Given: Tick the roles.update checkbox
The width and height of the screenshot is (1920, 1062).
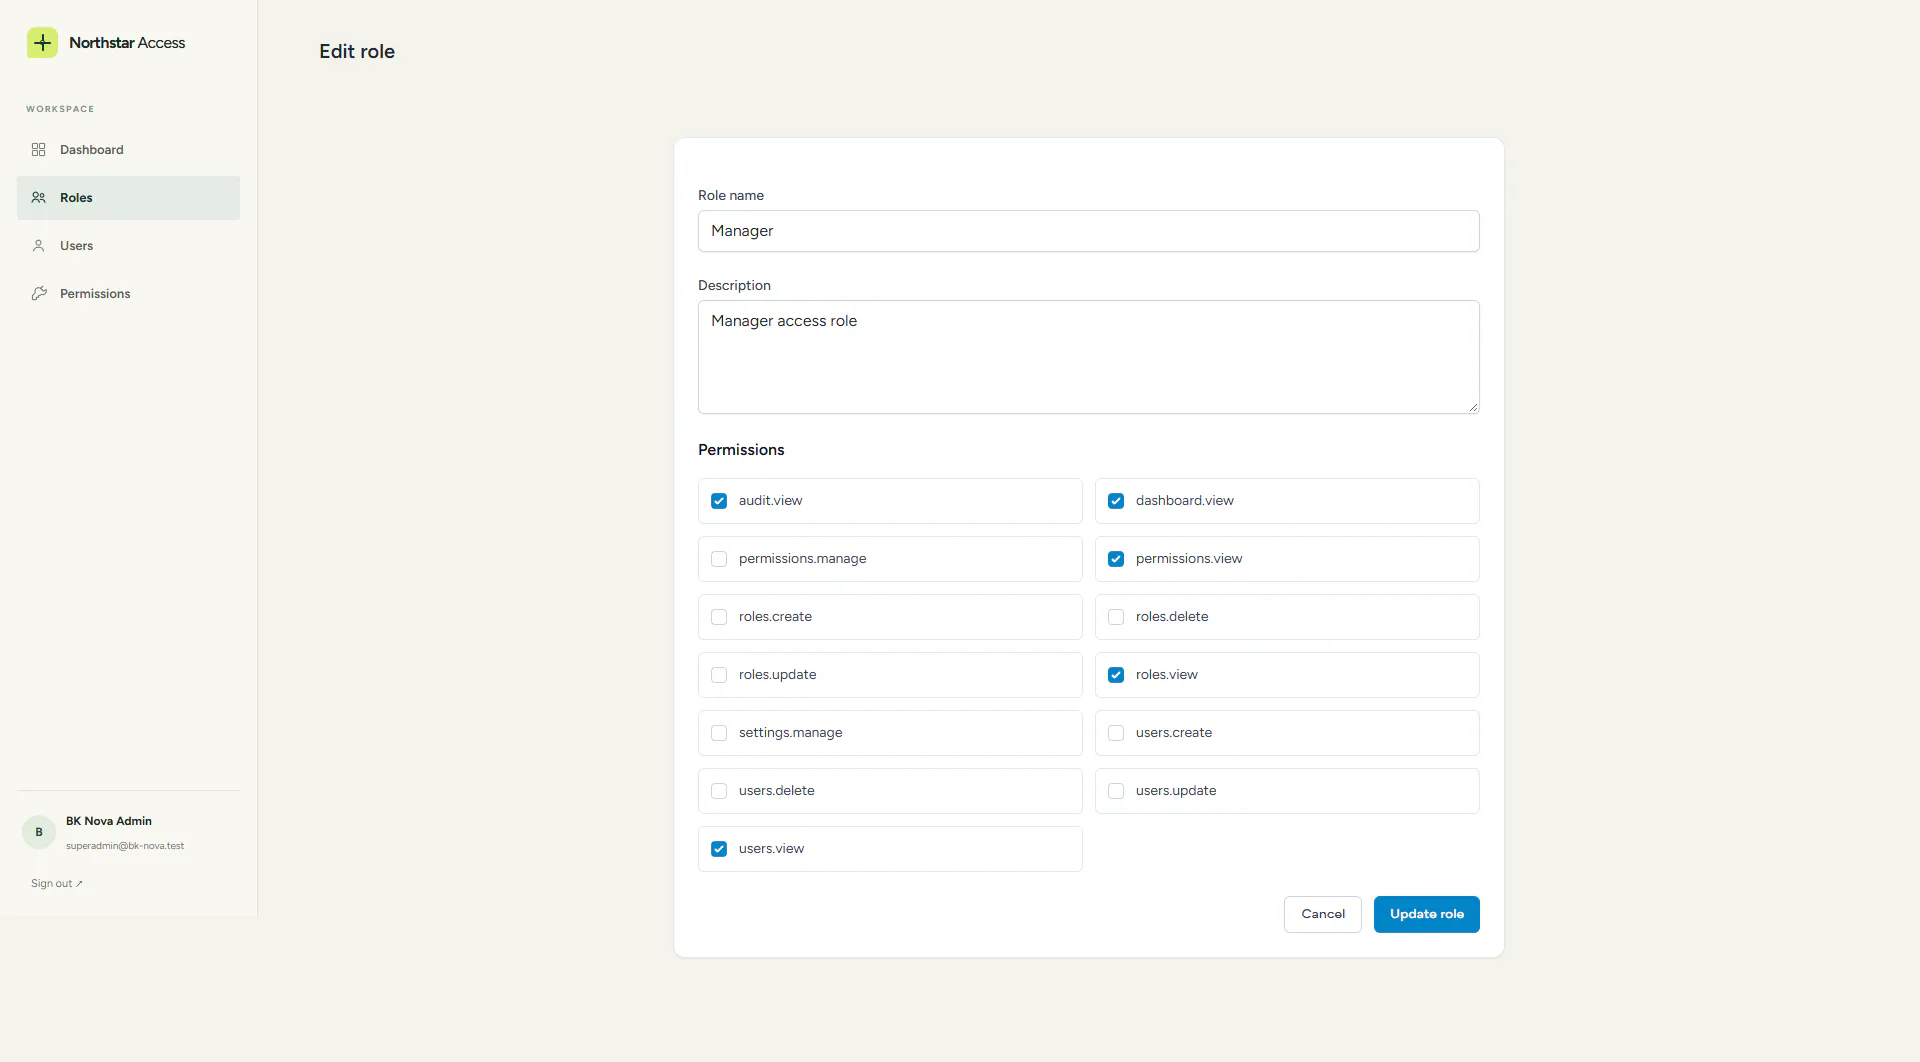Looking at the screenshot, I should click(719, 675).
